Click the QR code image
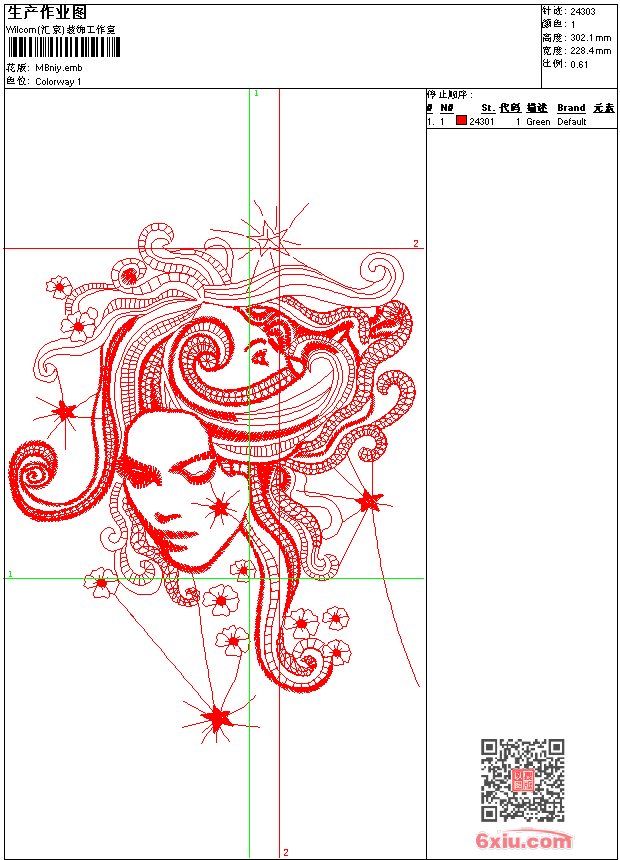This screenshot has height=860, width=620. [522, 780]
